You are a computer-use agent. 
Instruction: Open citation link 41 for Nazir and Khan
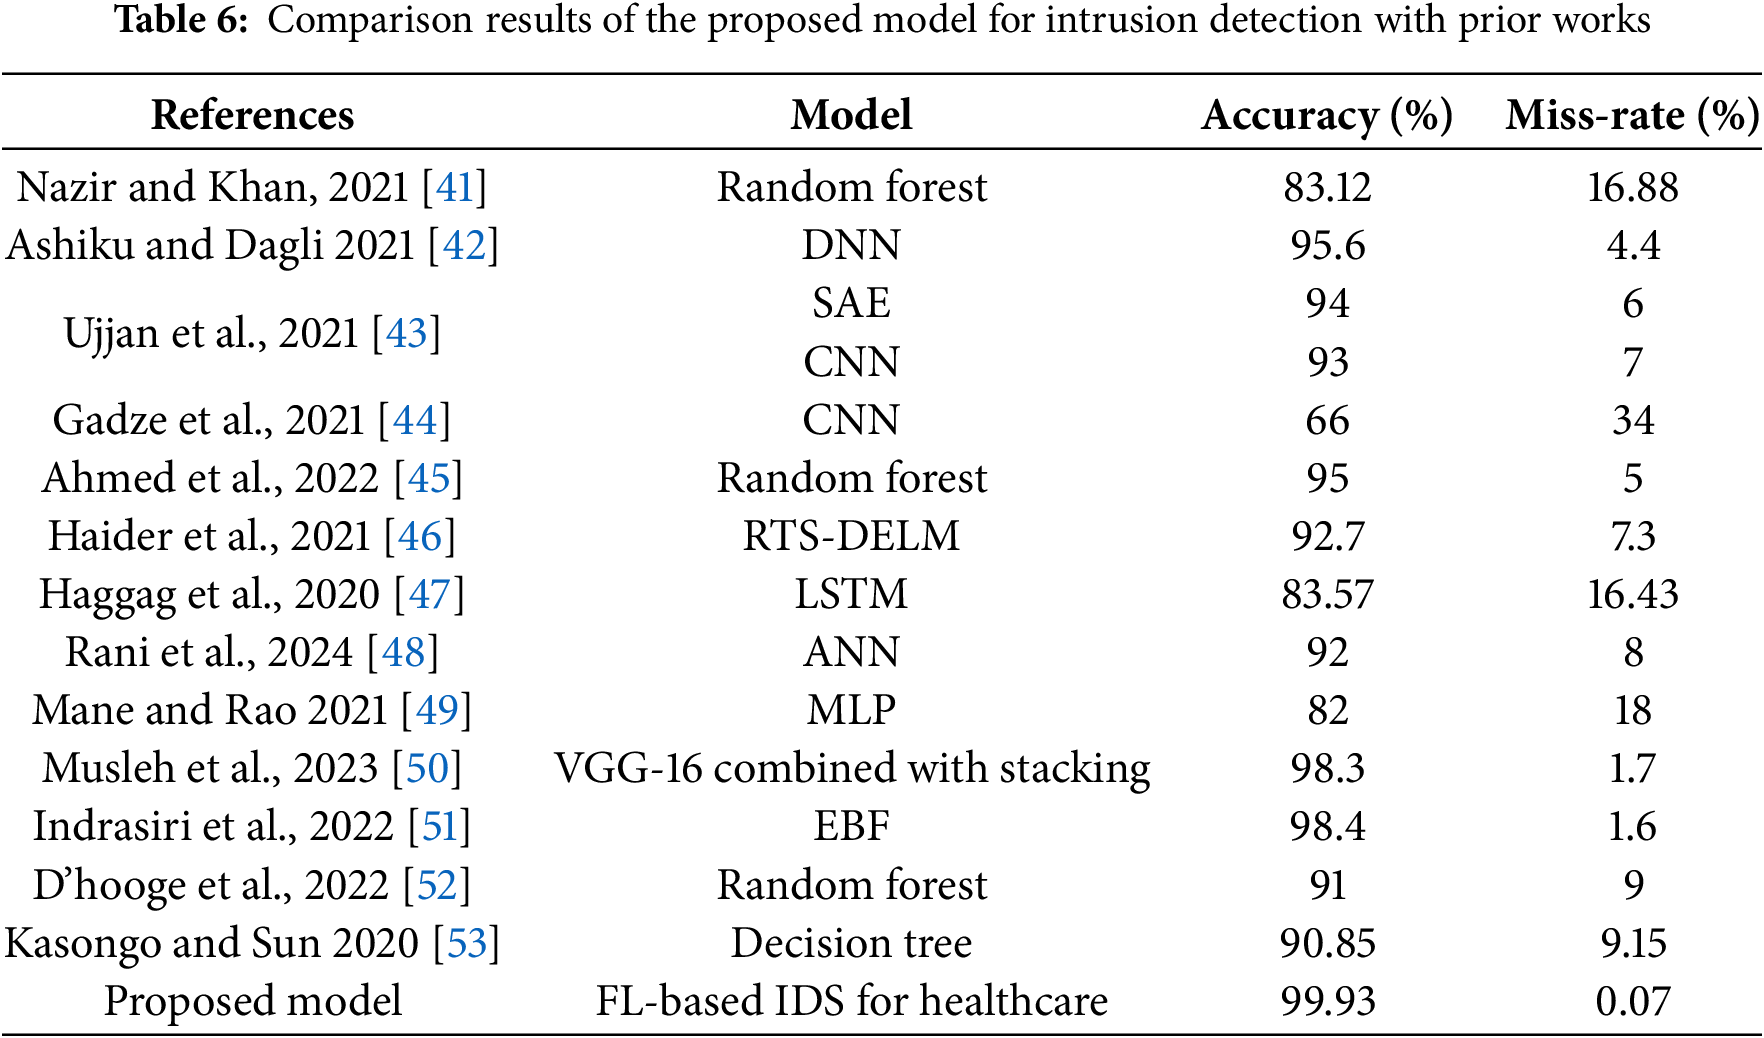[x=455, y=187]
